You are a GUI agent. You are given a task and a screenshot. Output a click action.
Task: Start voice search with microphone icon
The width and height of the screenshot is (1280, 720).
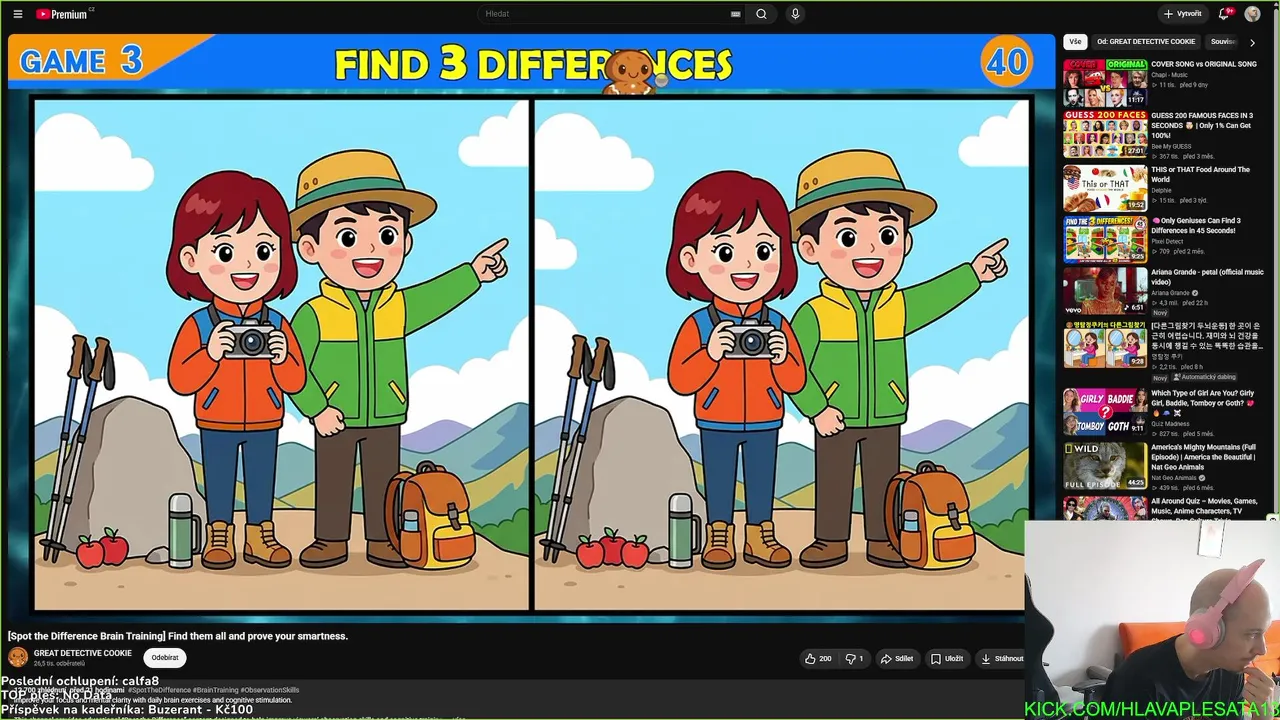pyautogui.click(x=795, y=14)
